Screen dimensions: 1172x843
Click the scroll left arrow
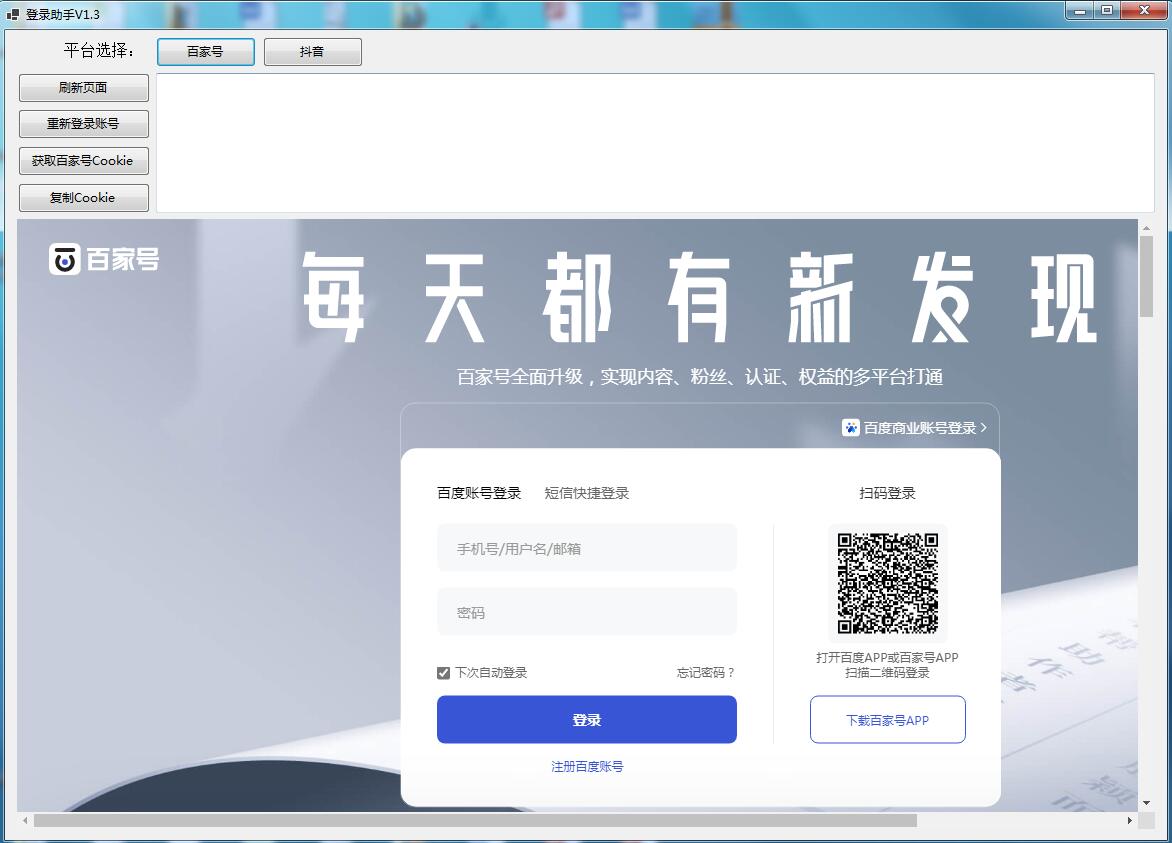25,821
